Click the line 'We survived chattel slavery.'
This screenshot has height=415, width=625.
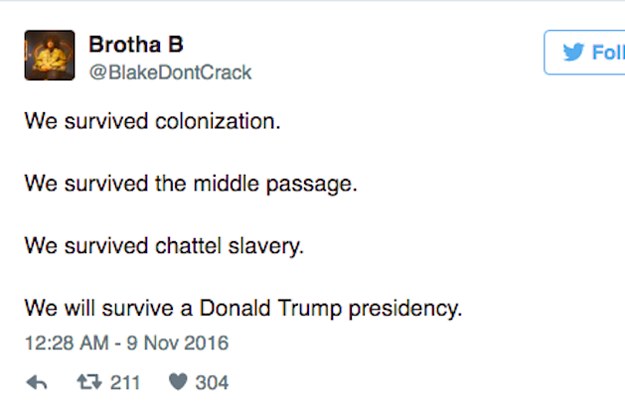(164, 246)
